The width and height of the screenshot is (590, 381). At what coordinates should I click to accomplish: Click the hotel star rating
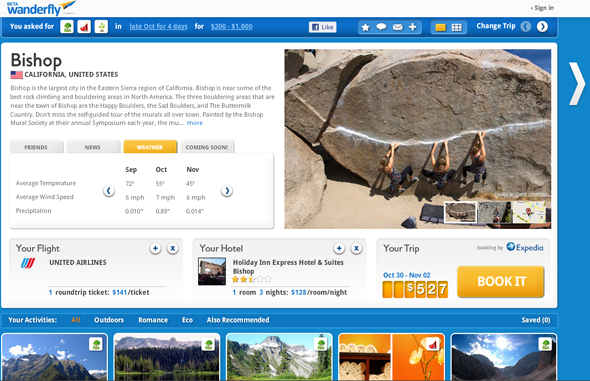point(252,279)
